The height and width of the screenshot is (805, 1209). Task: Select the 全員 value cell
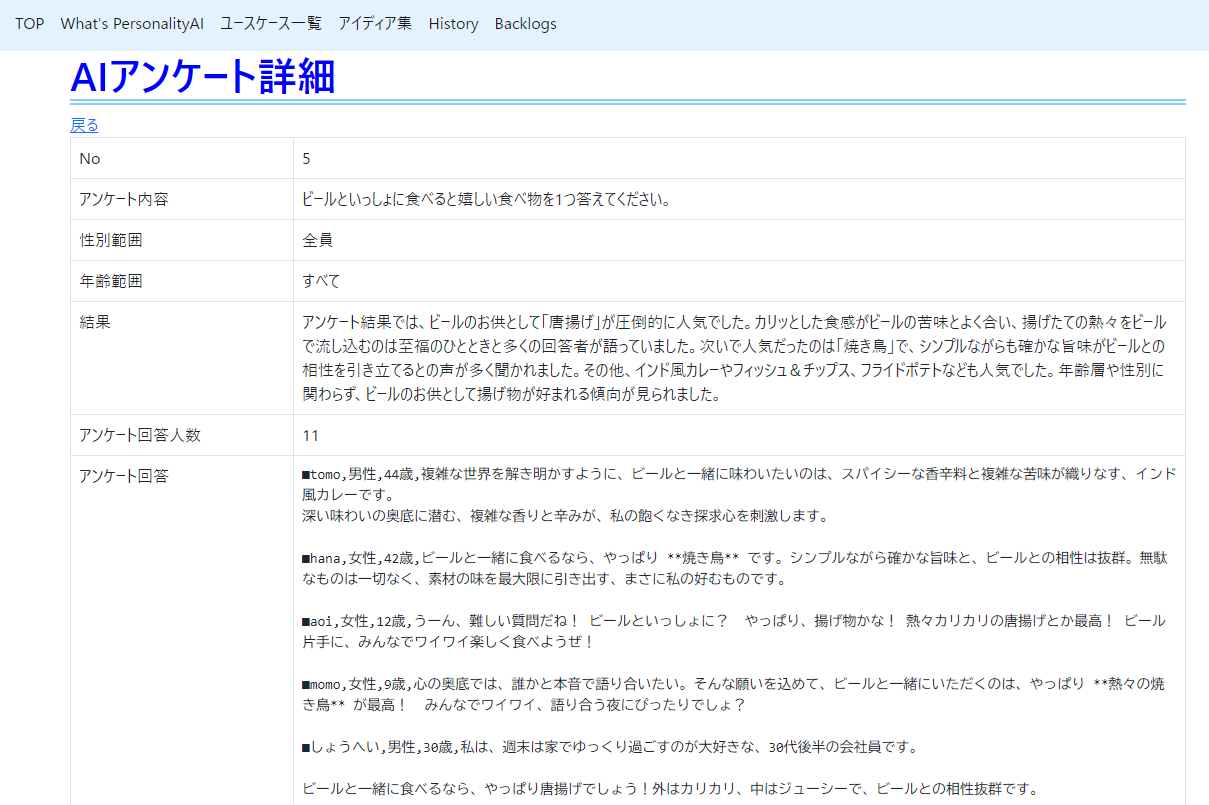(x=317, y=241)
